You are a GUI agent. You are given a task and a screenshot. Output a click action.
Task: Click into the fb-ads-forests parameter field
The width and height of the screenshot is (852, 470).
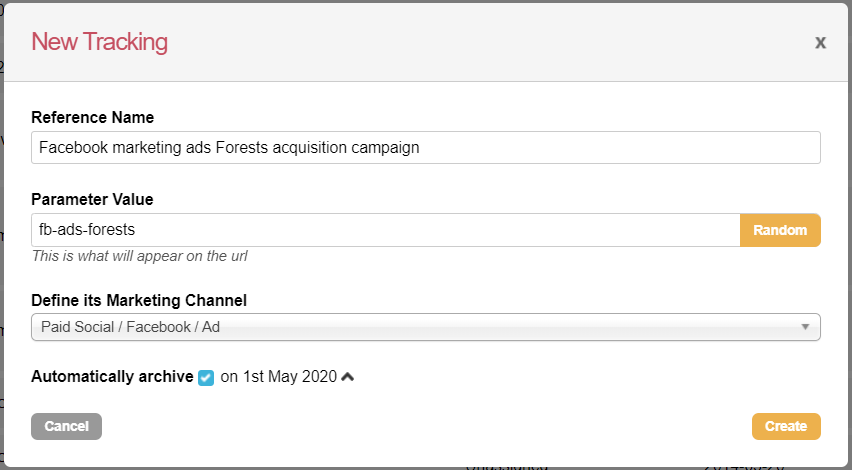[x=385, y=230]
